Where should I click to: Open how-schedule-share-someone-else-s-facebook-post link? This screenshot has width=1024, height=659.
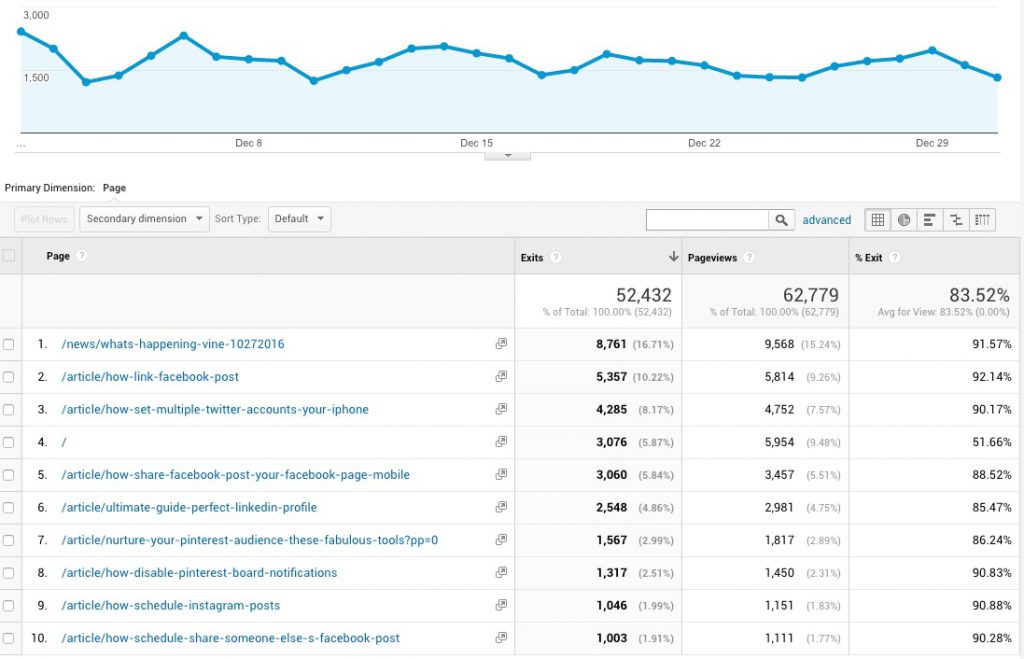[231, 638]
